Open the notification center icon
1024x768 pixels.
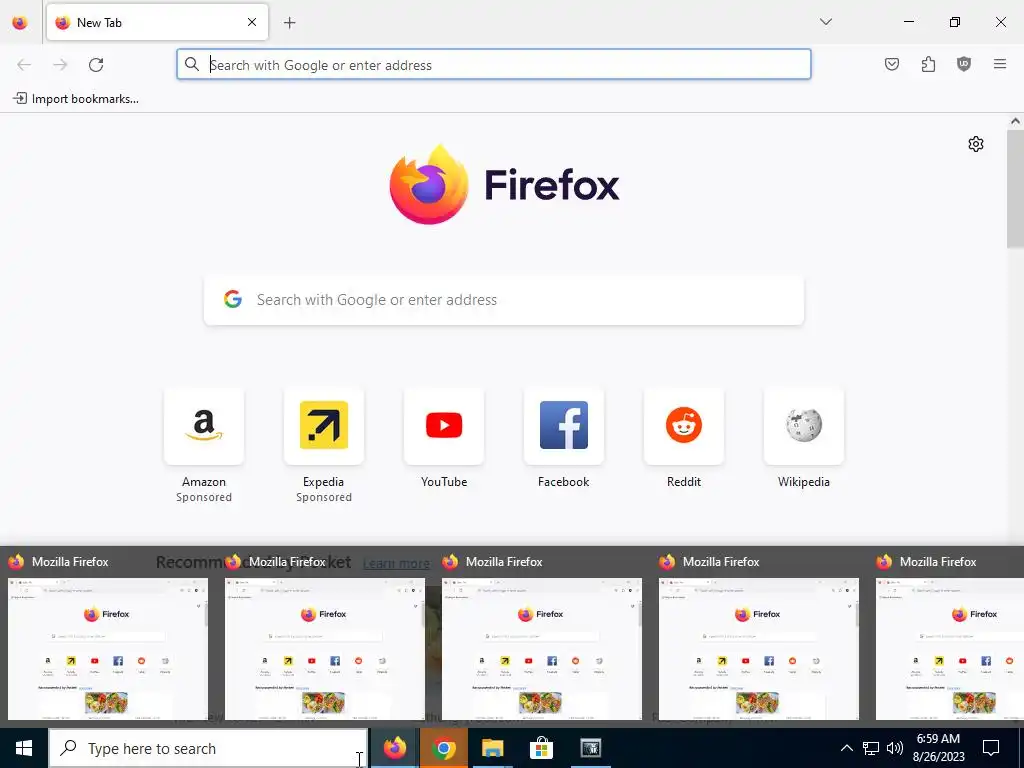click(991, 748)
